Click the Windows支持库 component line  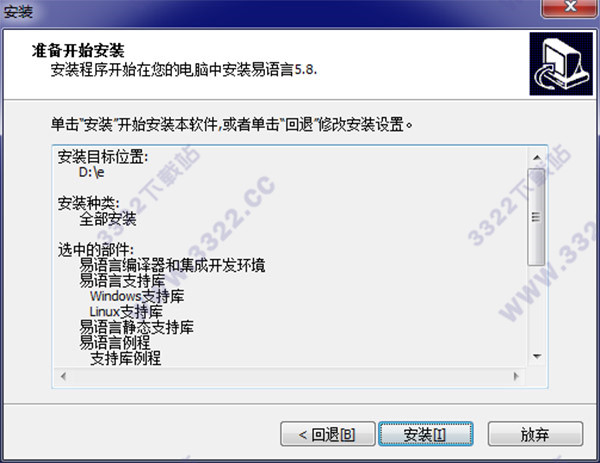click(x=137, y=296)
